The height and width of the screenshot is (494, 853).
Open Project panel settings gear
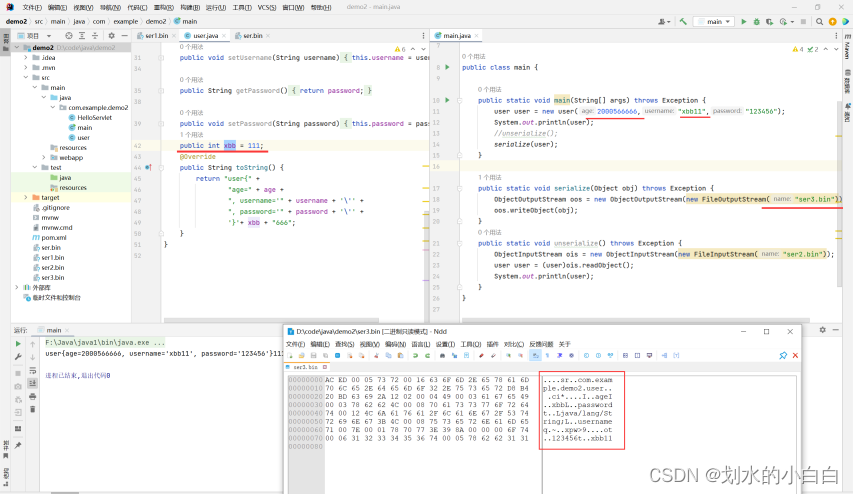click(x=112, y=35)
